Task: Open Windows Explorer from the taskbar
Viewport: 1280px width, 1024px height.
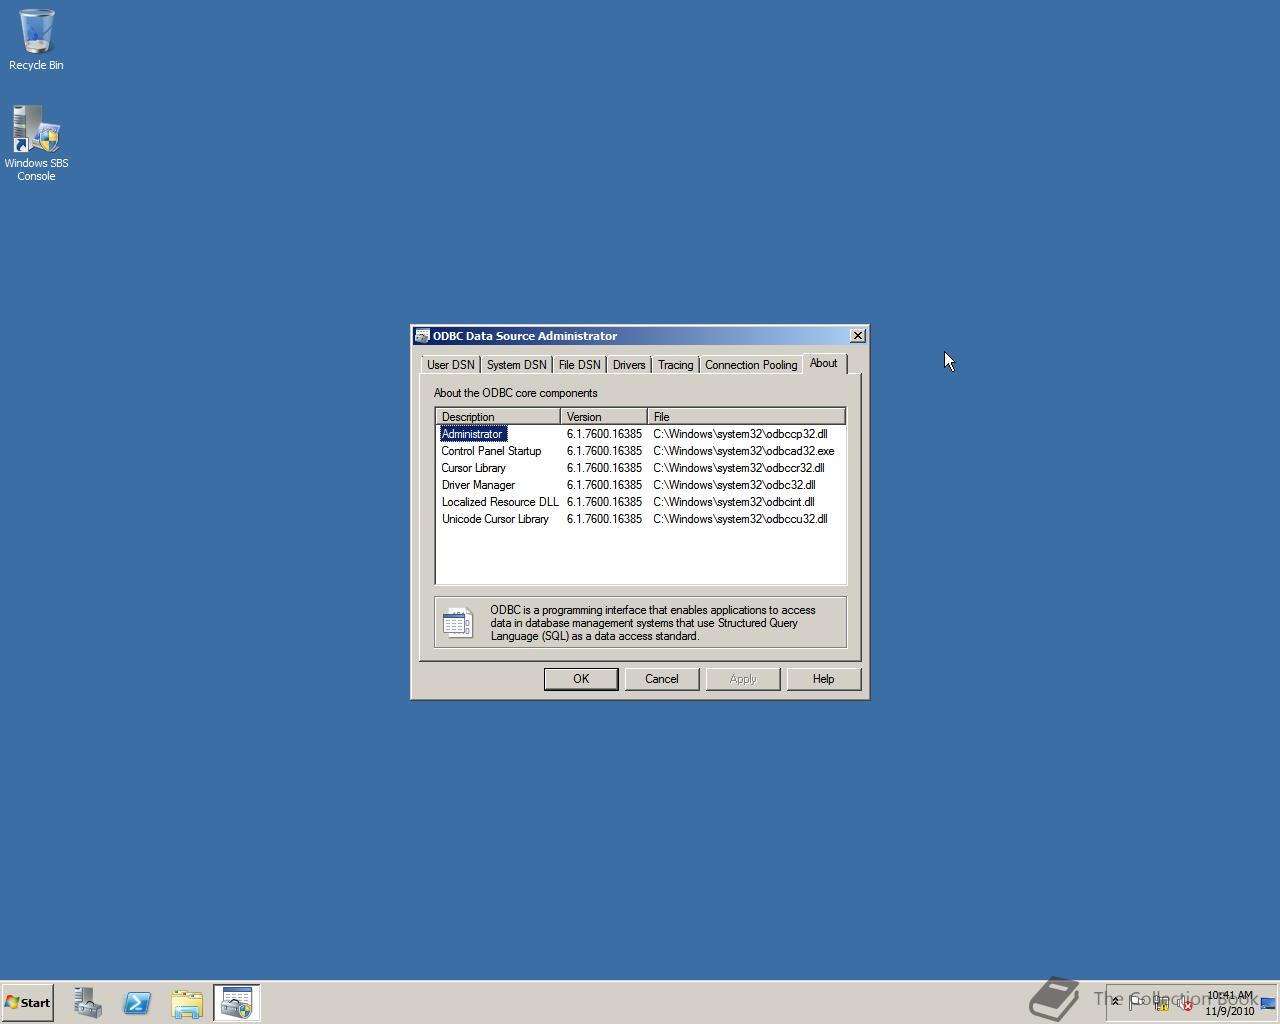Action: click(187, 1003)
